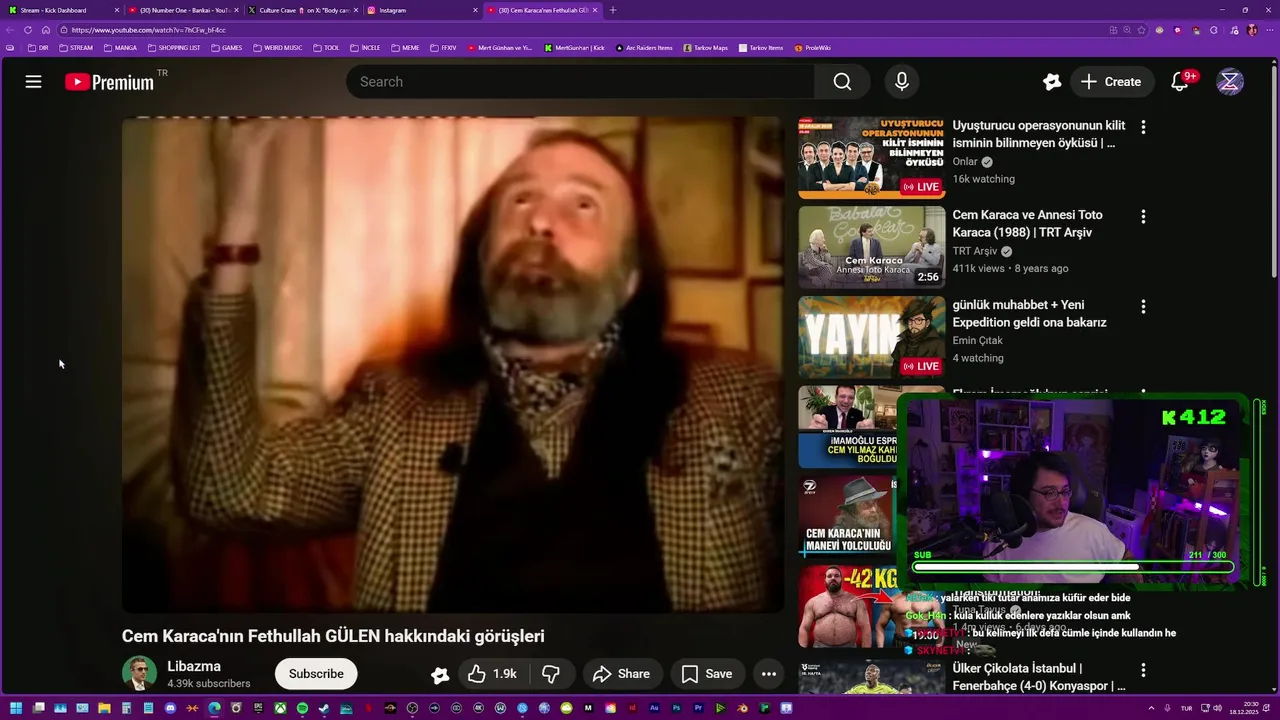
Task: Open the TOOL bookmarks folder
Action: [326, 47]
